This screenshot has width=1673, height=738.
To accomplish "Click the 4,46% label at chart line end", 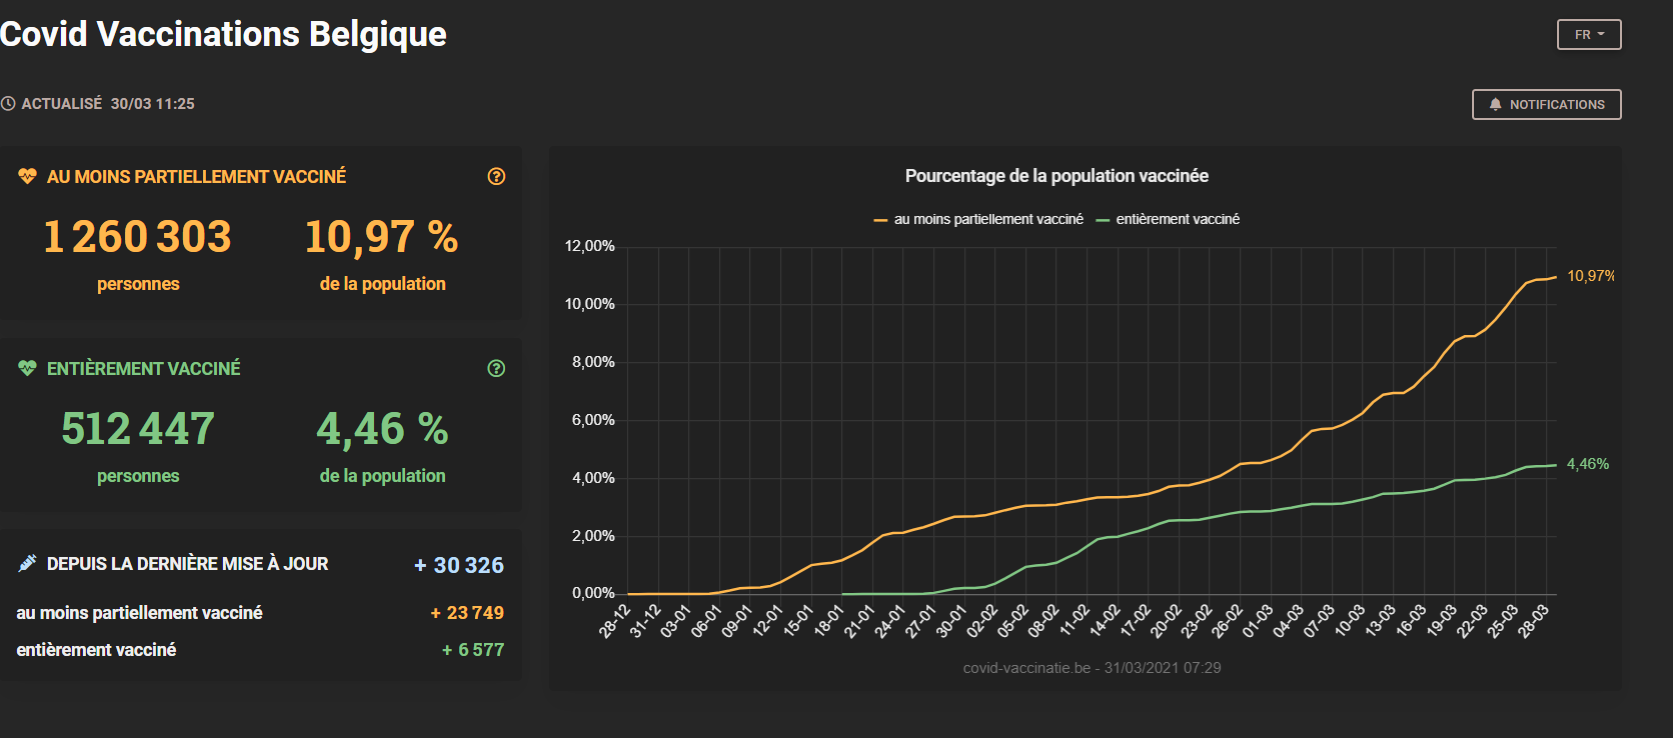I will pyautogui.click(x=1587, y=464).
